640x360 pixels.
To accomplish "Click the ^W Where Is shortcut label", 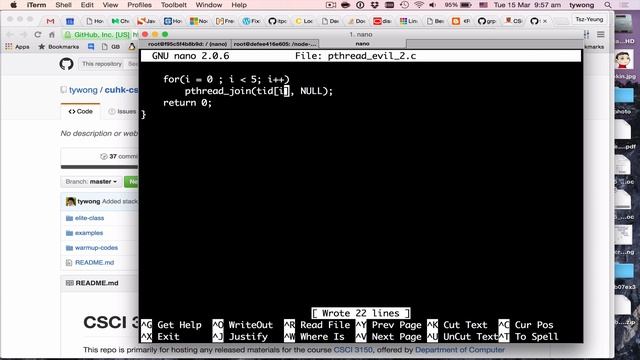I will pyautogui.click(x=314, y=337).
